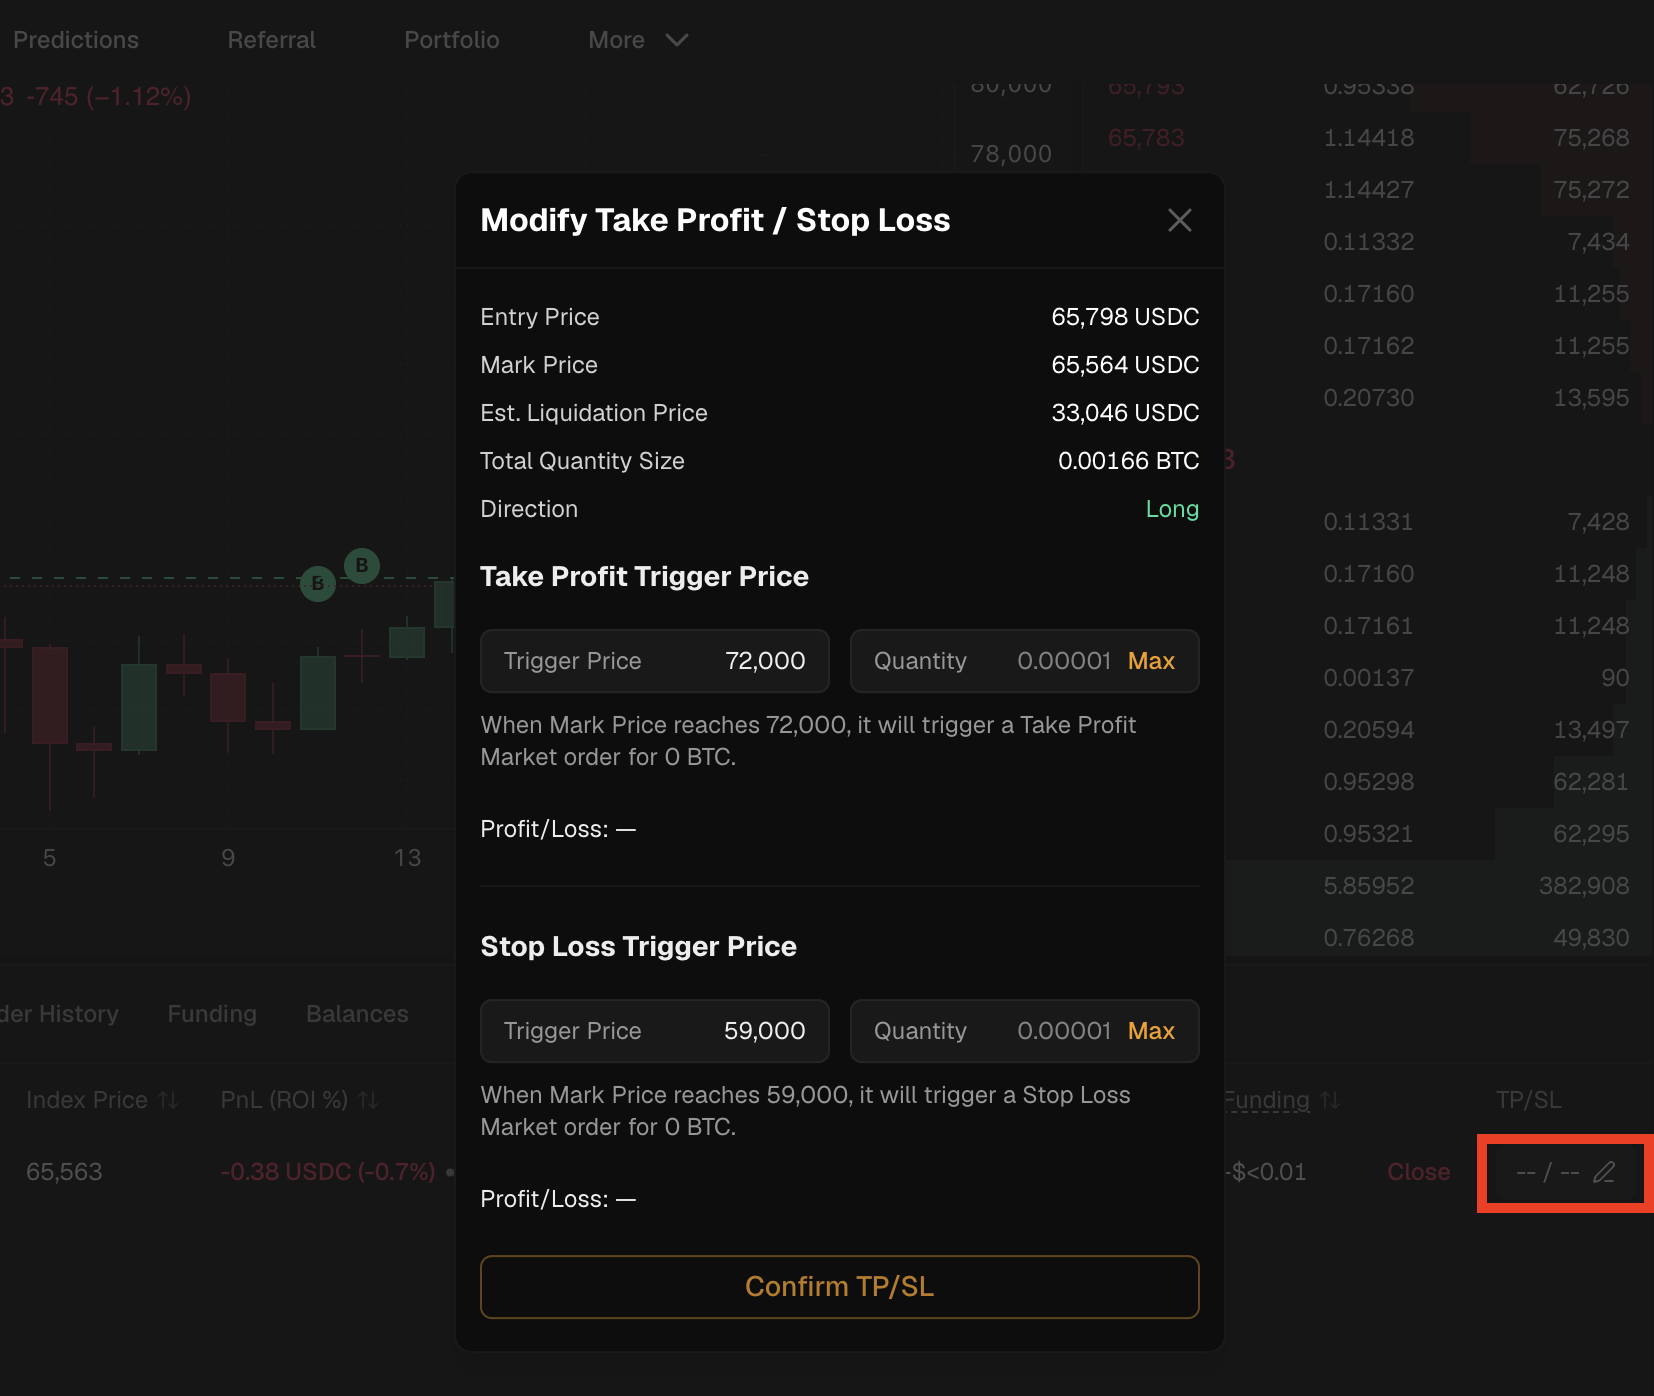Click the -$<0.01 funding value
The image size is (1654, 1396).
(x=1268, y=1172)
